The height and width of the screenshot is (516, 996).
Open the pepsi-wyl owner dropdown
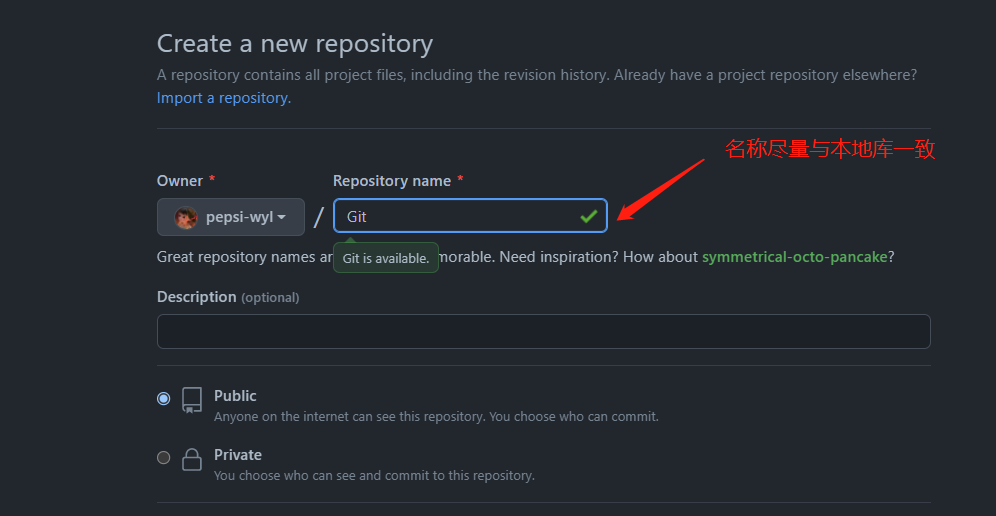point(231,217)
